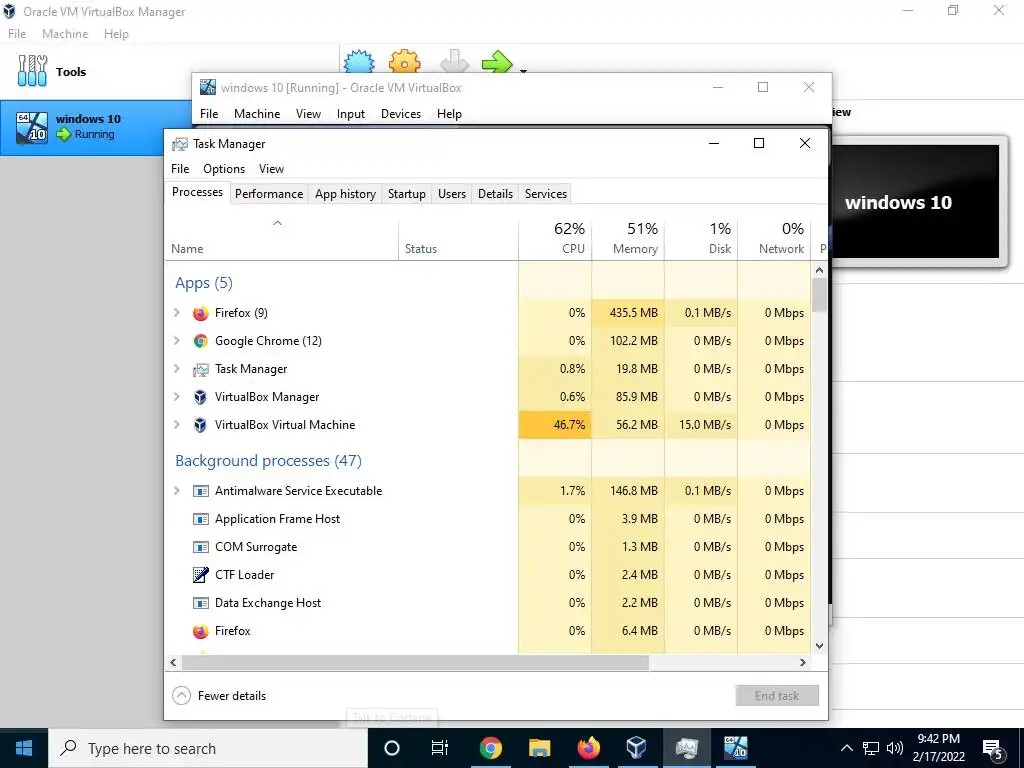Click the windows 10 preview thumbnail
Viewport: 1024px width, 768px height.
pos(916,202)
